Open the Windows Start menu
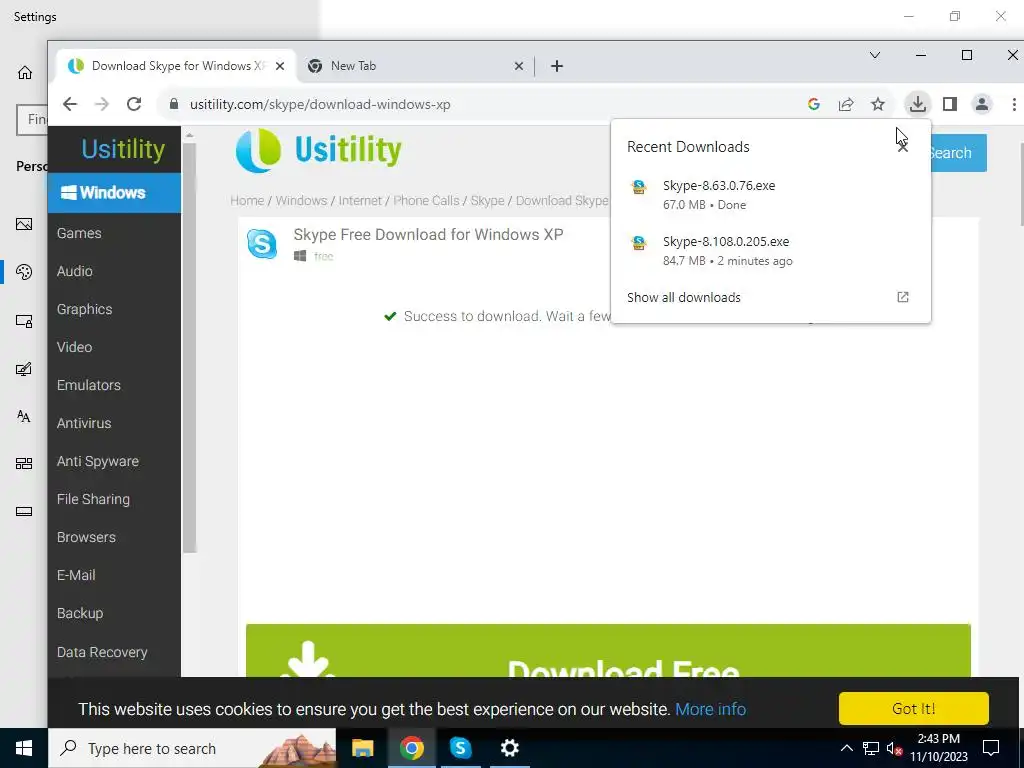The height and width of the screenshot is (768, 1024). pyautogui.click(x=24, y=748)
